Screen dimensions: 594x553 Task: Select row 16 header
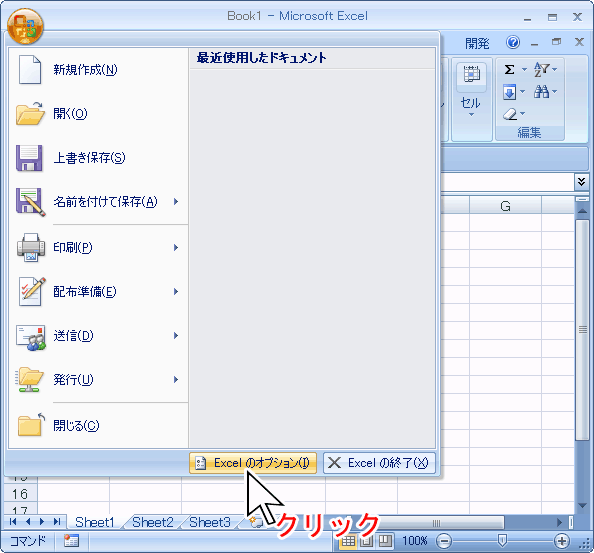pyautogui.click(x=20, y=494)
